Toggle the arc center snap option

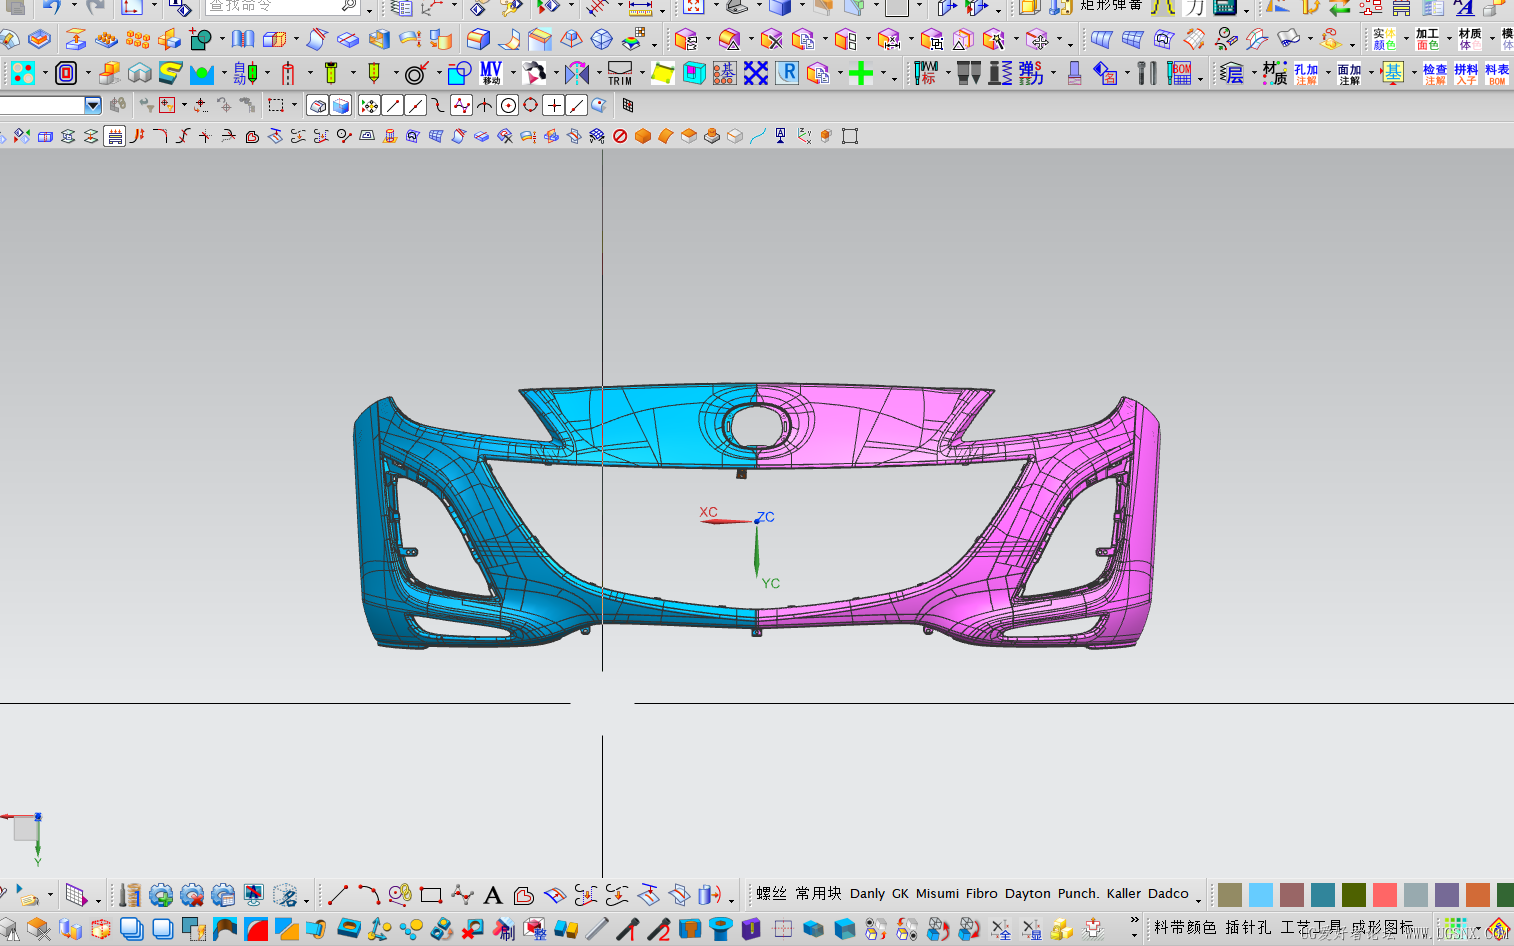click(x=508, y=105)
